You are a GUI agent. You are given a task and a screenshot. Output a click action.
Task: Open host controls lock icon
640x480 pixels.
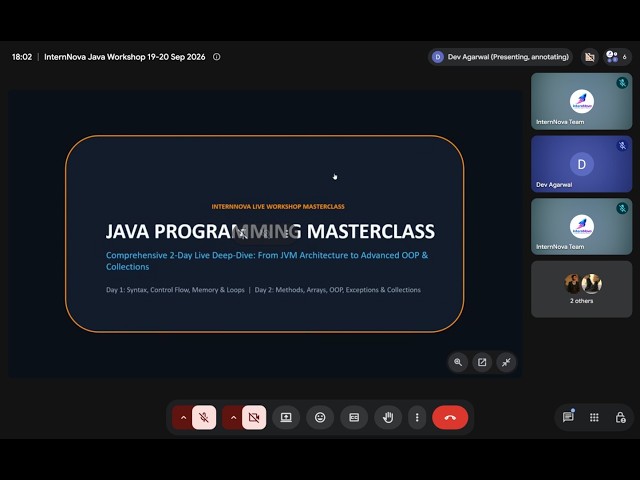point(620,417)
